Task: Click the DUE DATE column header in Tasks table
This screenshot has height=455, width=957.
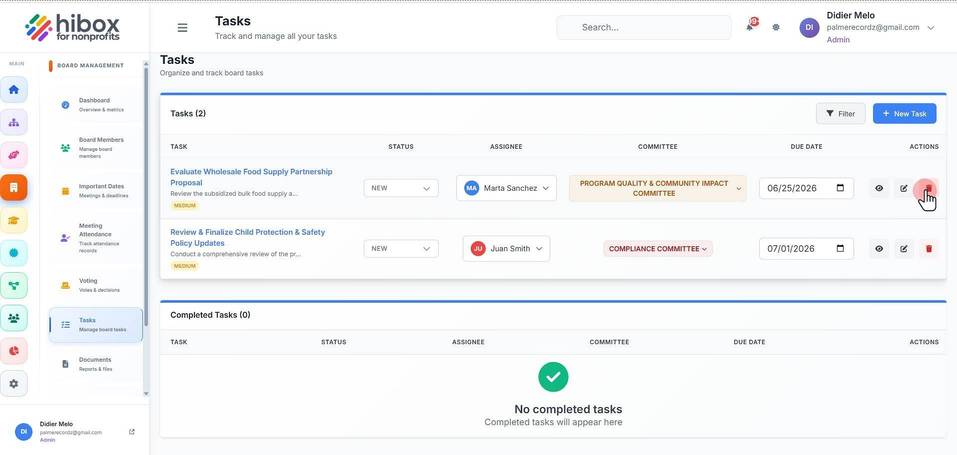Action: pos(806,147)
